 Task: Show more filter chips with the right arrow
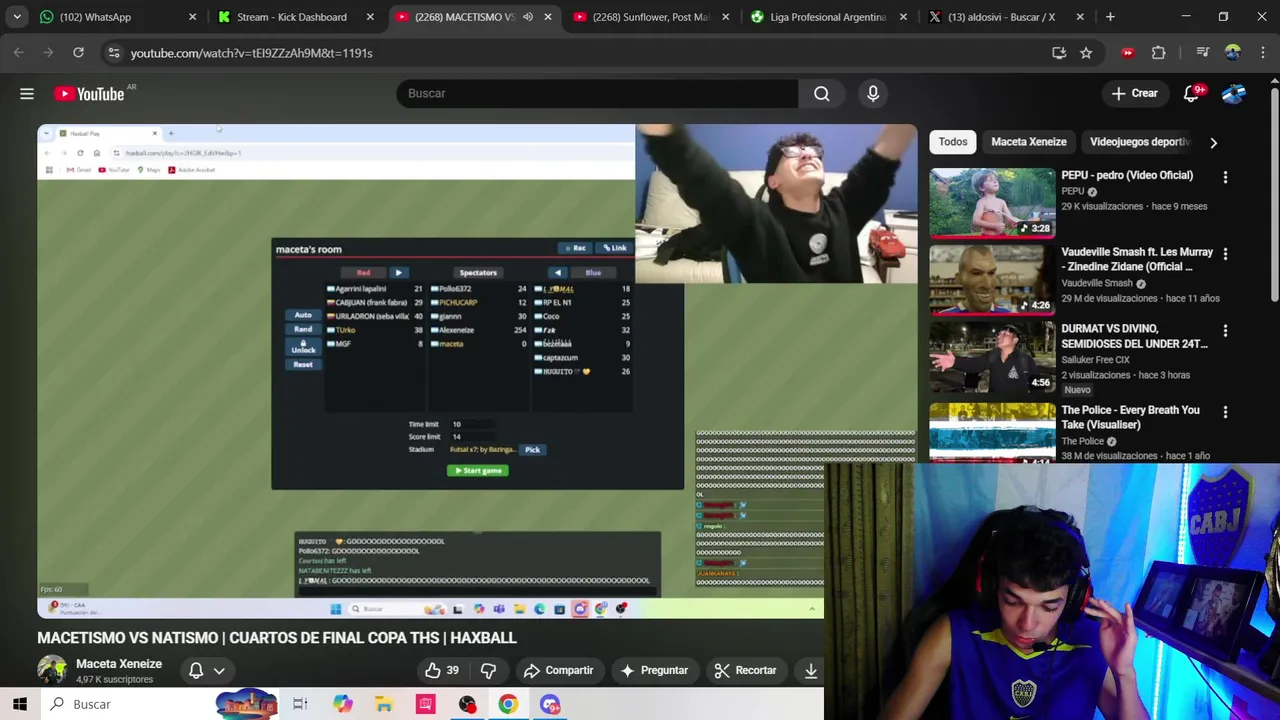[1213, 142]
